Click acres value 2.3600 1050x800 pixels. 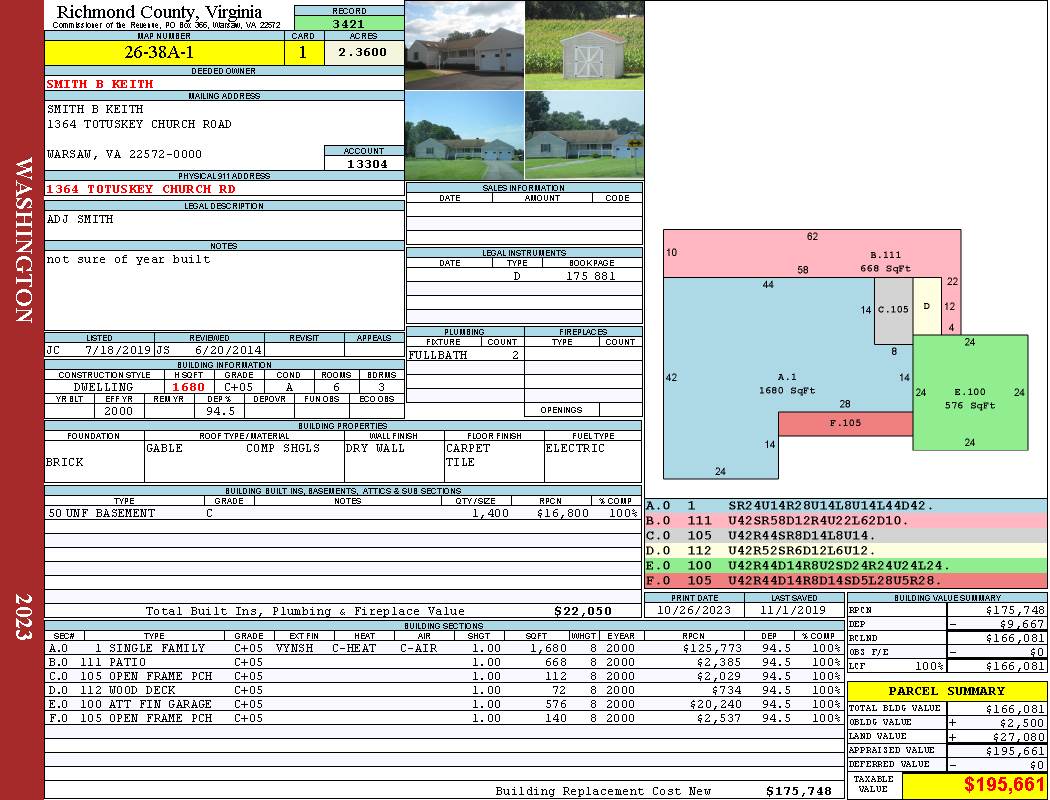pyautogui.click(x=362, y=52)
